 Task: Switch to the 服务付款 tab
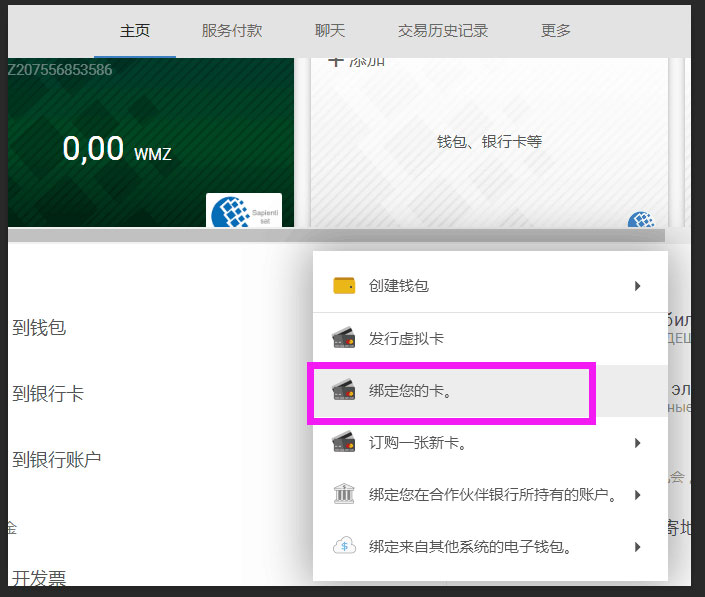point(232,31)
